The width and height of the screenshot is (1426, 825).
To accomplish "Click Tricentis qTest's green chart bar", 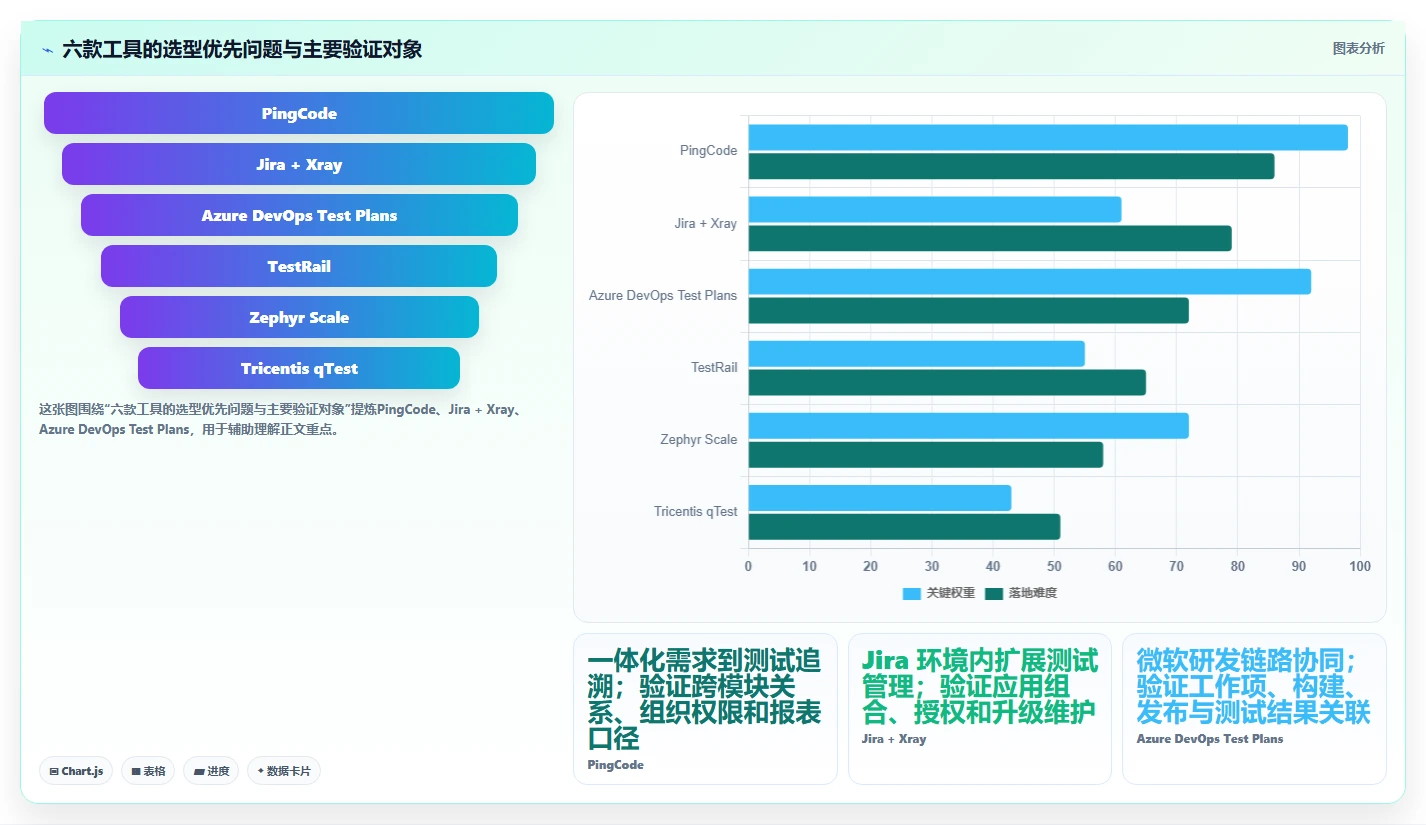I will [x=904, y=526].
